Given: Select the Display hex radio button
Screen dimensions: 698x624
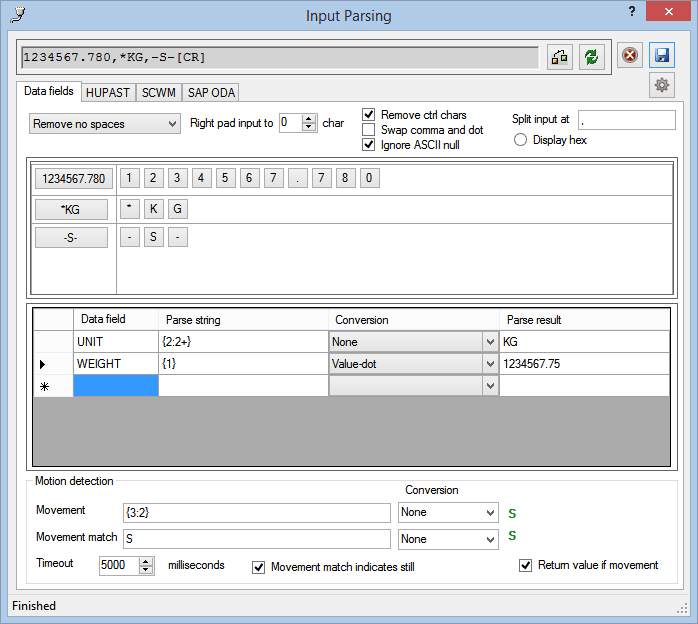Looking at the screenshot, I should tap(520, 140).
